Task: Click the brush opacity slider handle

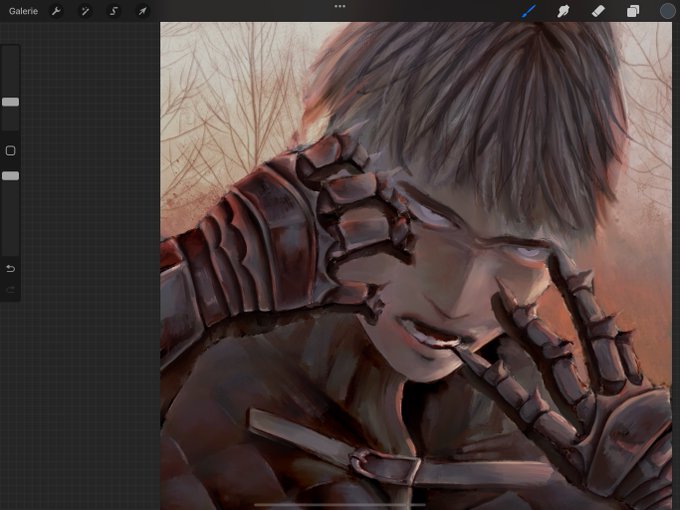Action: (10, 176)
